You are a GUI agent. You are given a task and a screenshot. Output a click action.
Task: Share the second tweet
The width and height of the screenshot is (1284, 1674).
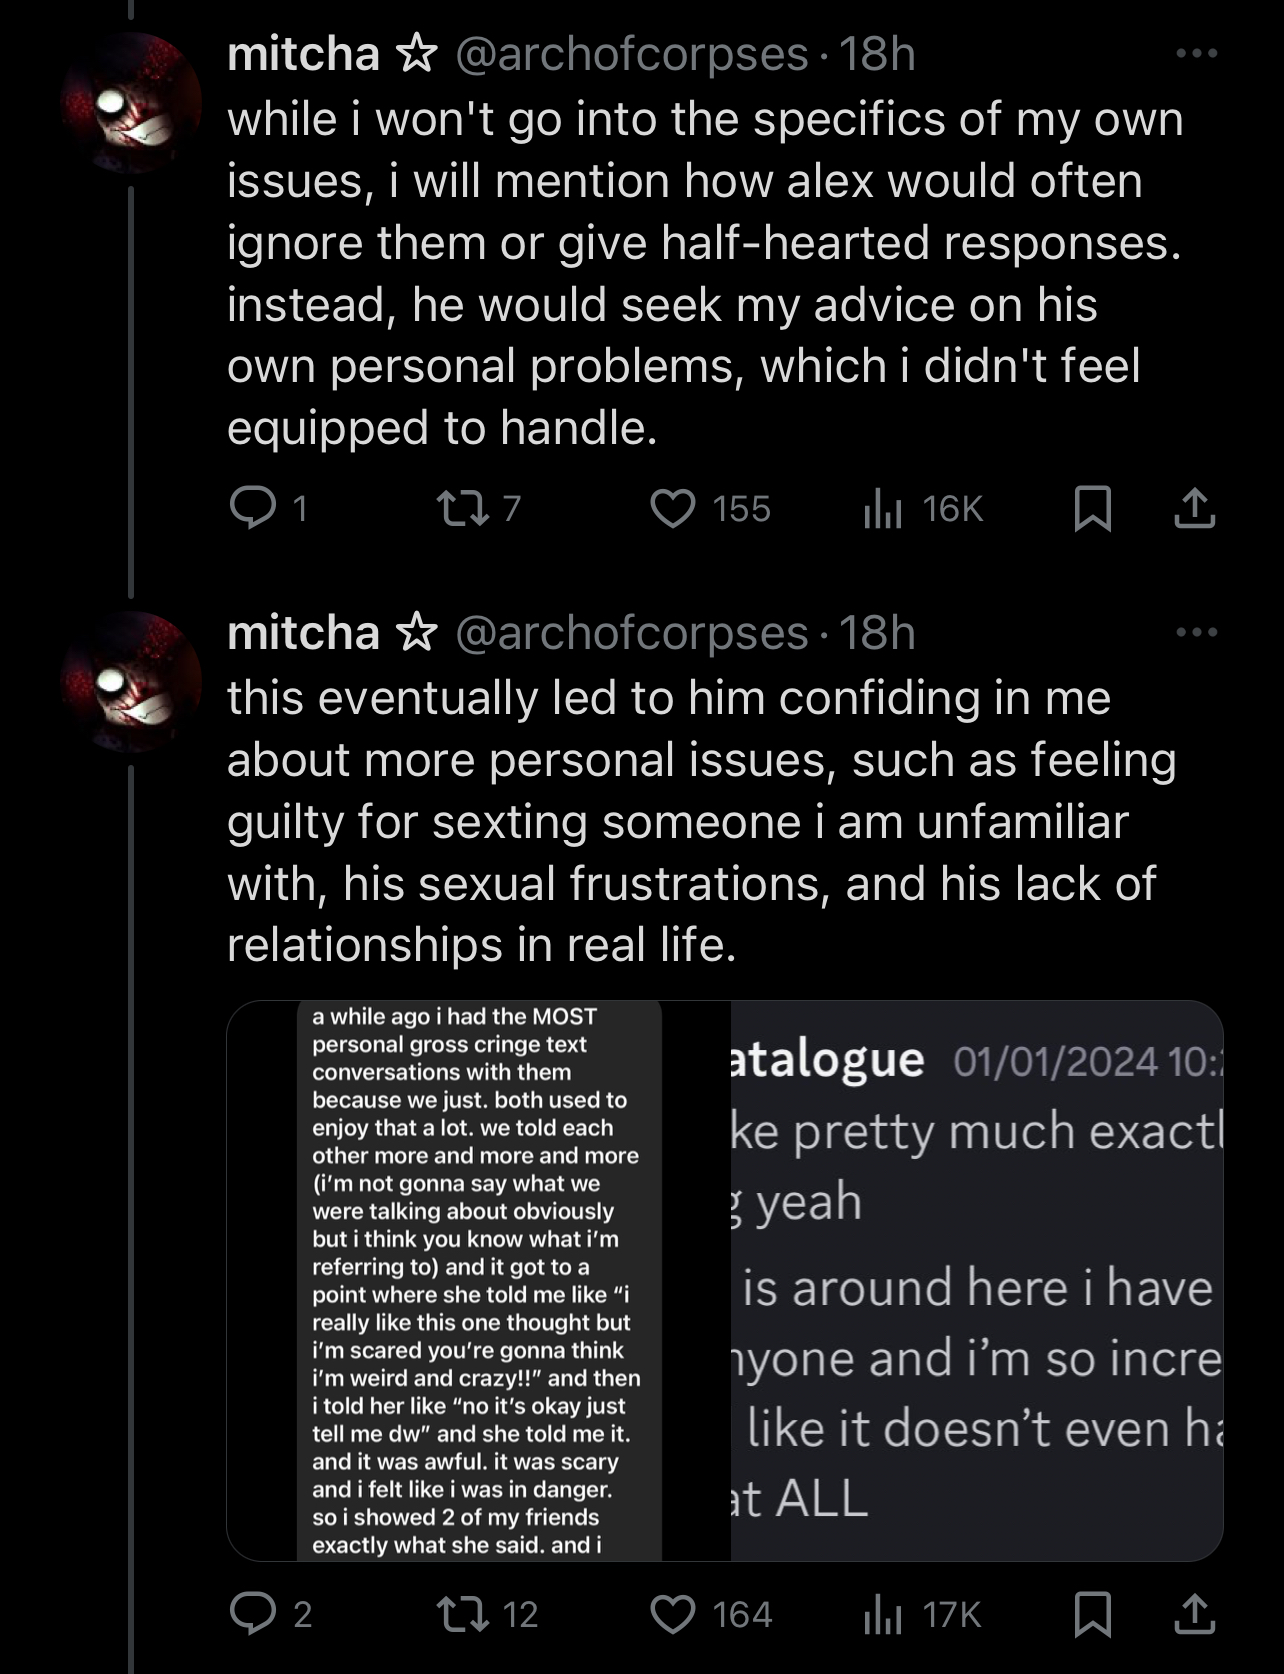(x=1194, y=1613)
